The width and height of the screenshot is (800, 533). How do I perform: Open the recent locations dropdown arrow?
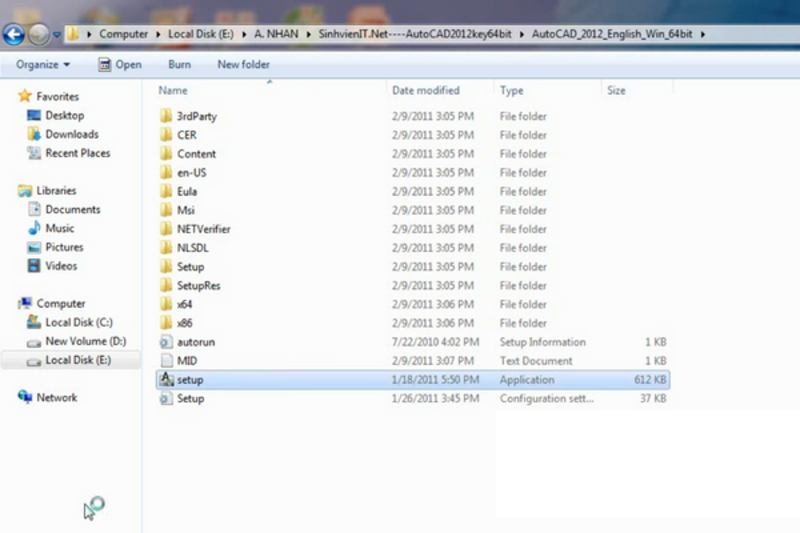click(57, 35)
